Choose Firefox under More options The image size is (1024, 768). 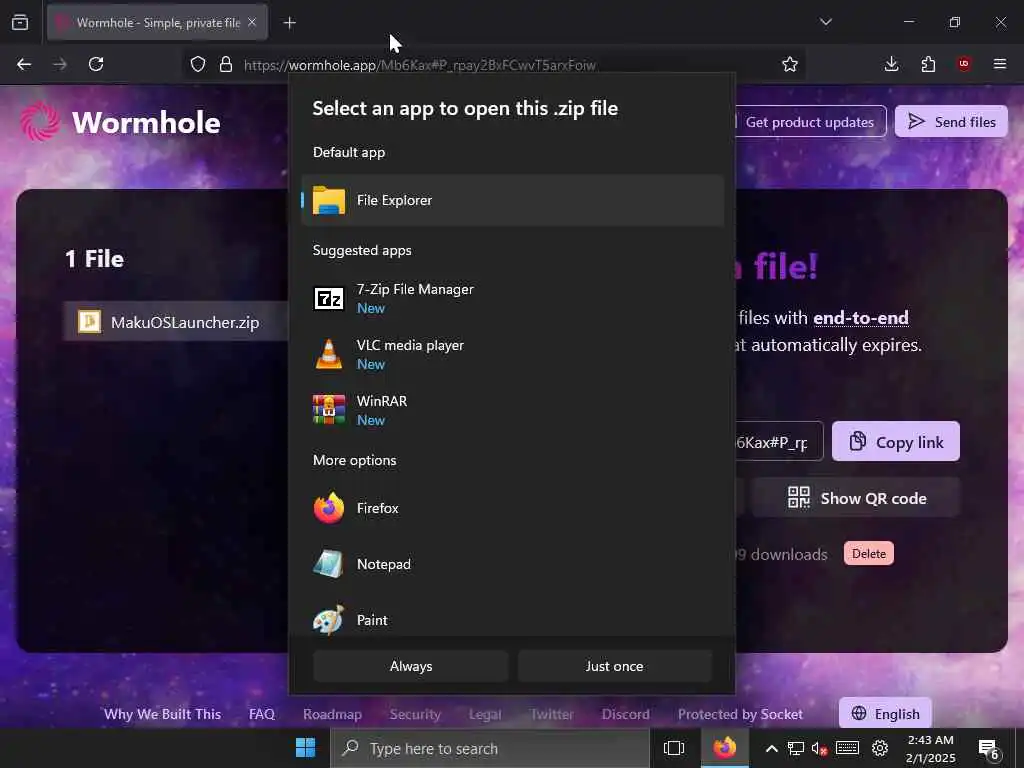[x=513, y=508]
